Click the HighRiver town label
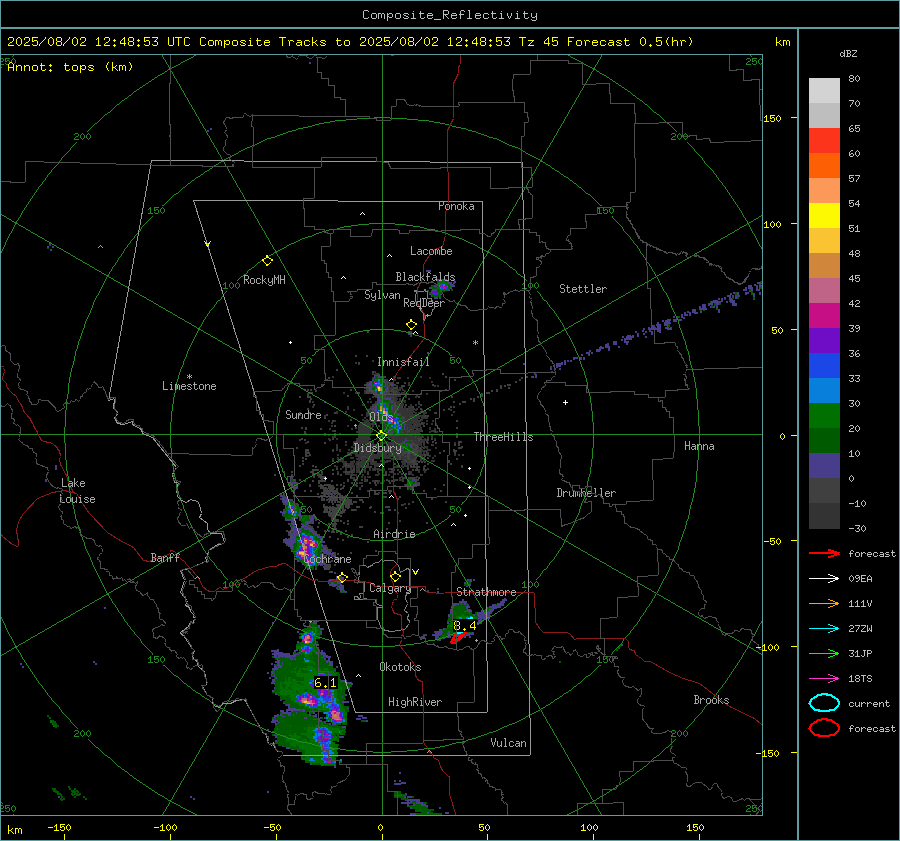 coord(415,702)
